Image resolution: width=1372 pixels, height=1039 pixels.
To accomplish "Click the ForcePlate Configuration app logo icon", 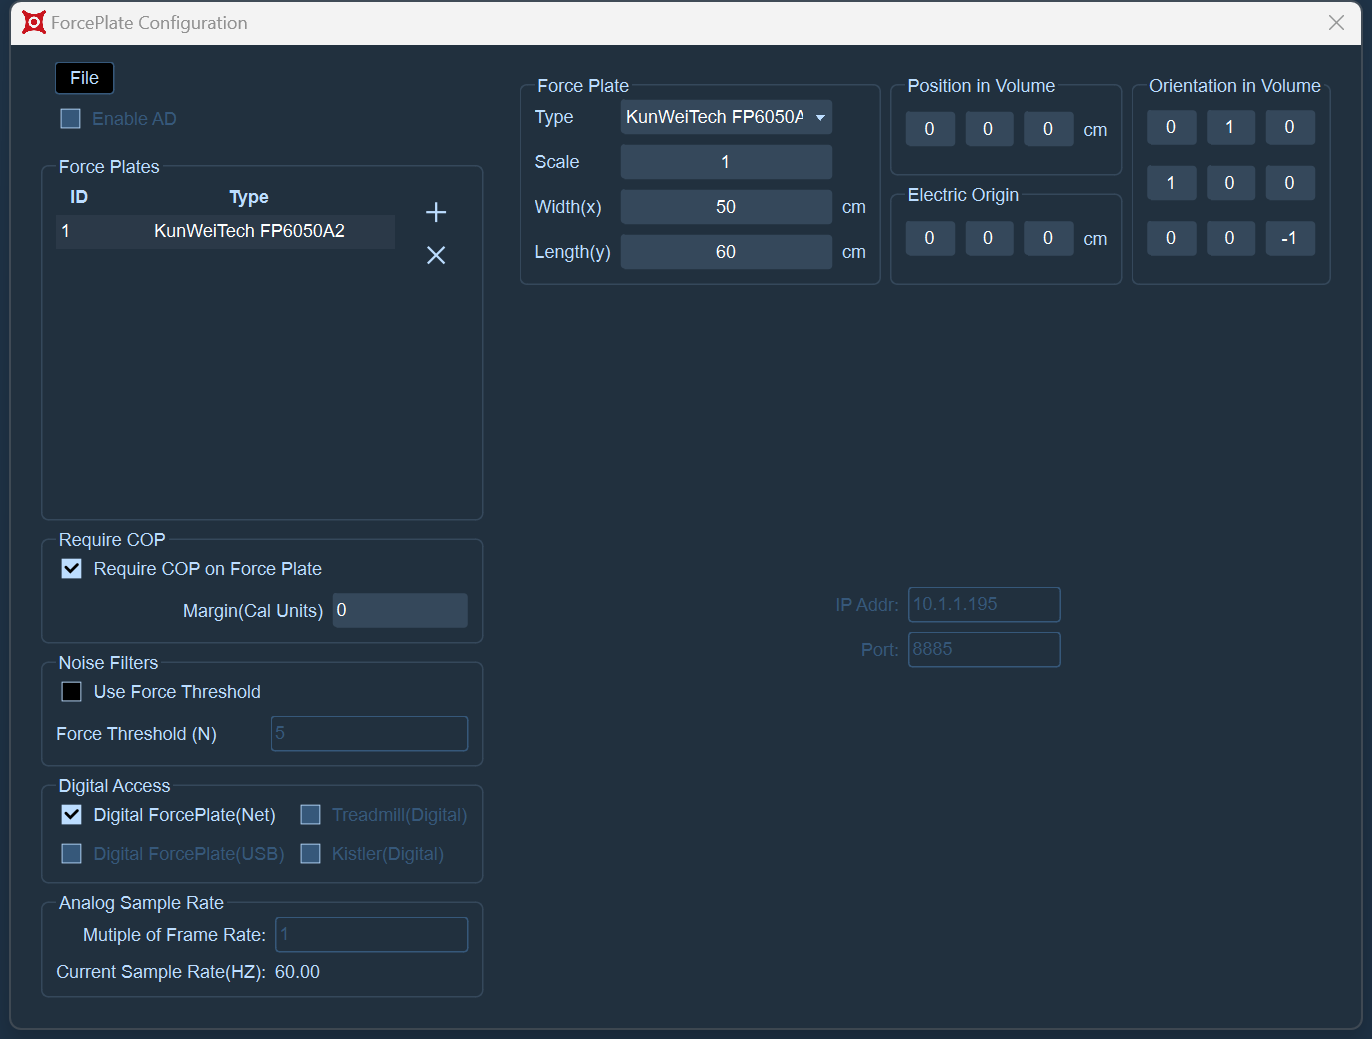I will pos(34,22).
